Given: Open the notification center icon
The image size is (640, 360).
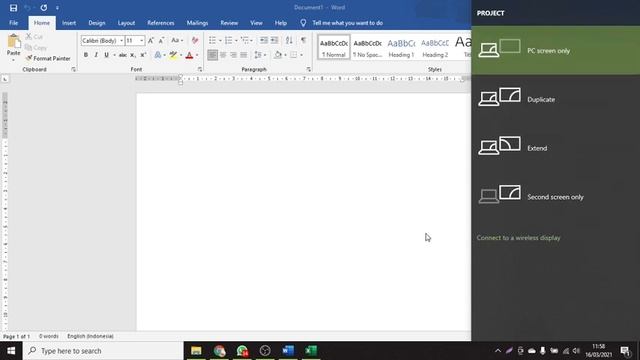Looking at the screenshot, I should [x=625, y=351].
